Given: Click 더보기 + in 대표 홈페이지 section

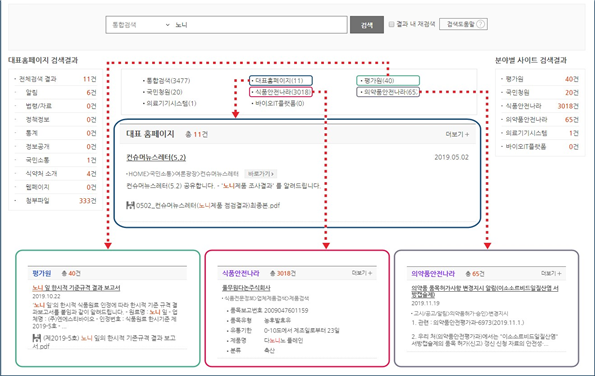Looking at the screenshot, I should [x=457, y=134].
